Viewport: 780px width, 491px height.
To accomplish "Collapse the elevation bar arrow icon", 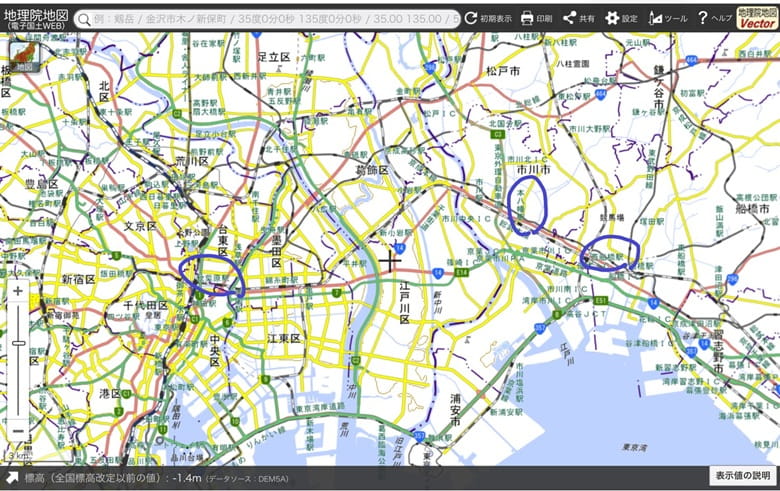I will (x=12, y=476).
